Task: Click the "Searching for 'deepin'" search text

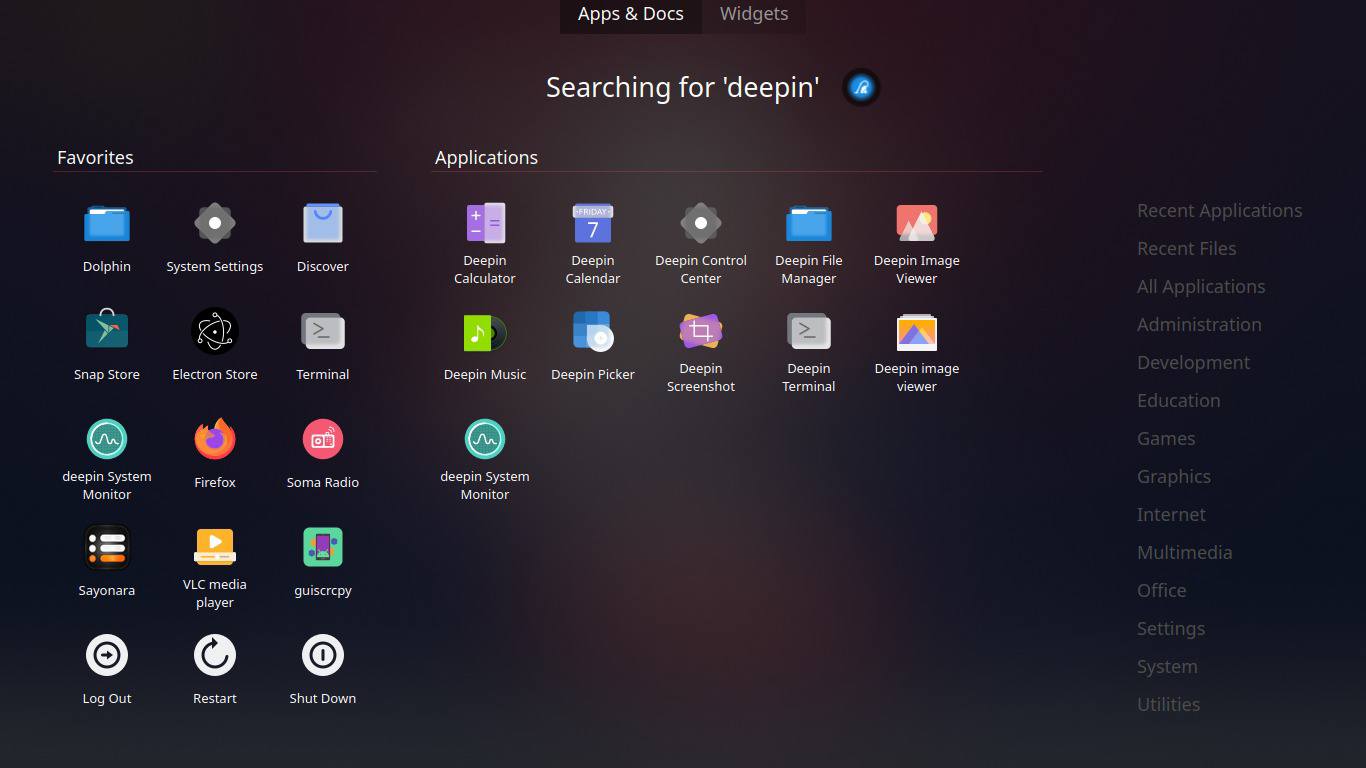Action: point(682,88)
